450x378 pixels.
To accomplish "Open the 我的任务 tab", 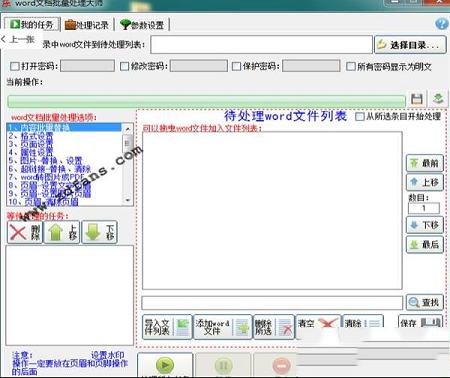I will [x=32, y=24].
